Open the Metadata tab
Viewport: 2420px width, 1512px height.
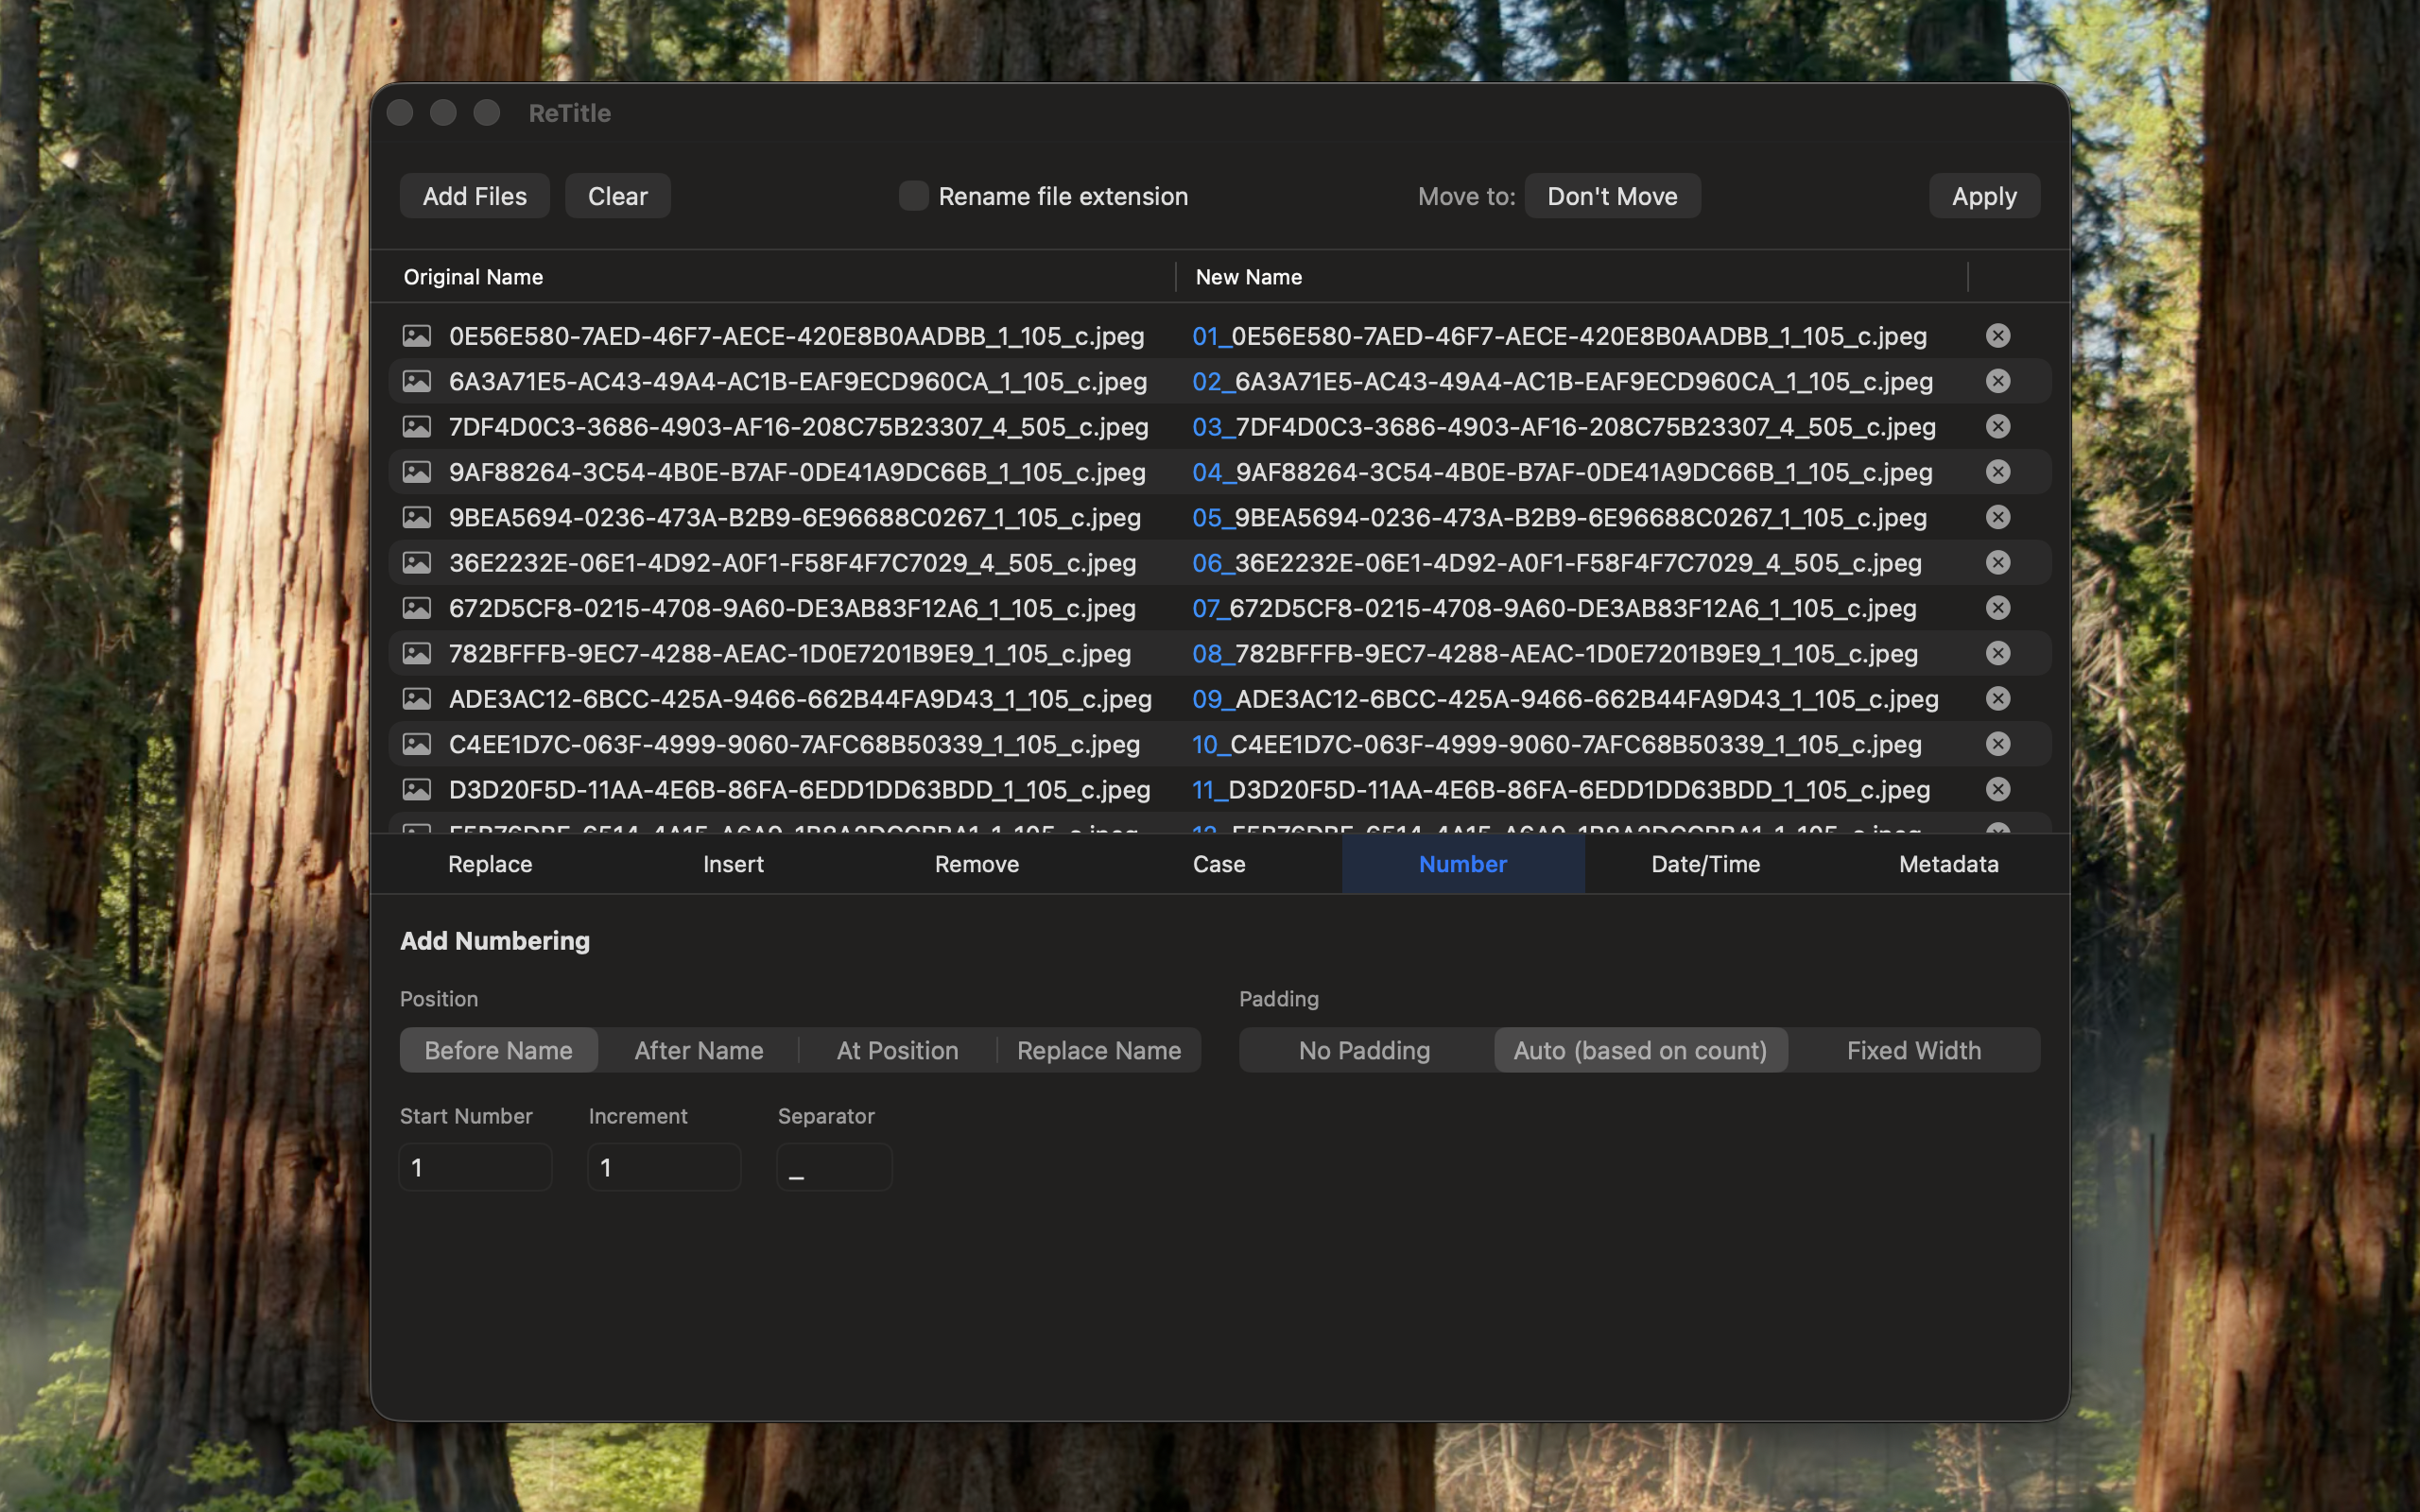1948,864
